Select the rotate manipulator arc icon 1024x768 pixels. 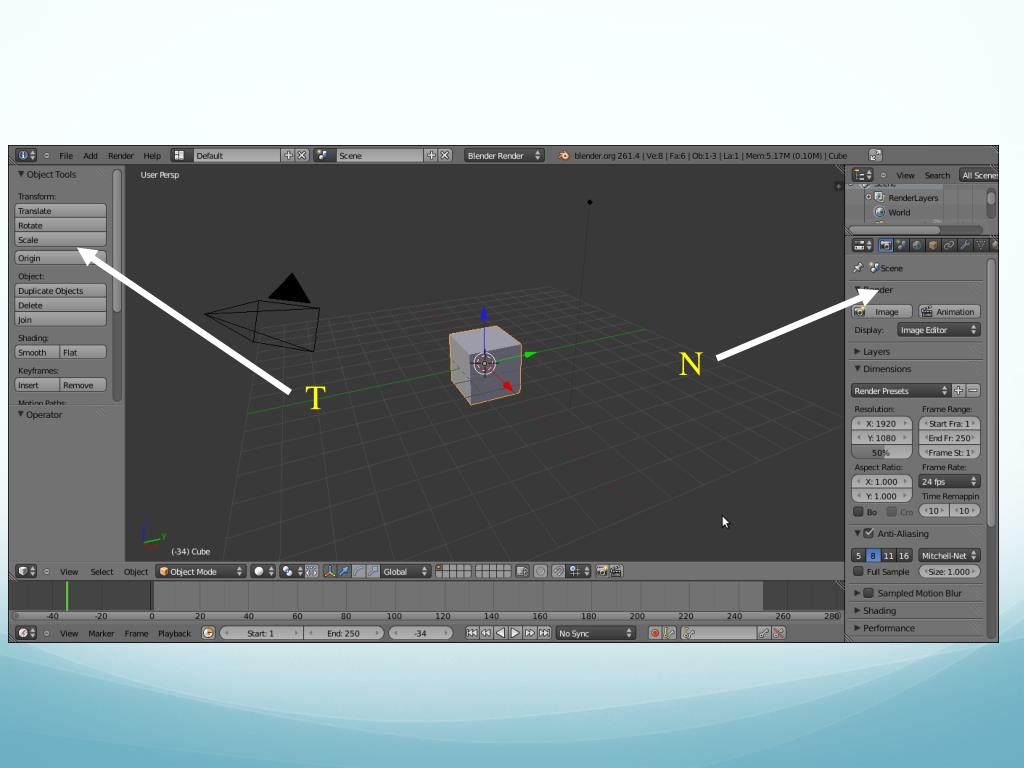tap(359, 571)
